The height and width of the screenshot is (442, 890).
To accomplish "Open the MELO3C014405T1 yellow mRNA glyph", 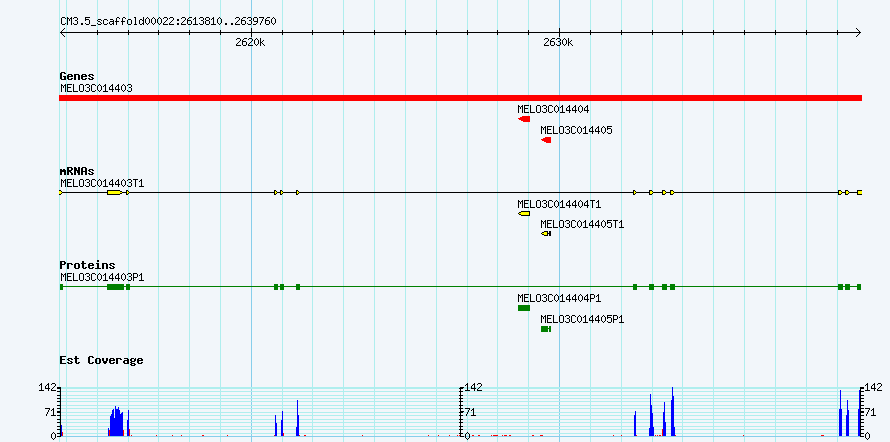I will point(546,234).
